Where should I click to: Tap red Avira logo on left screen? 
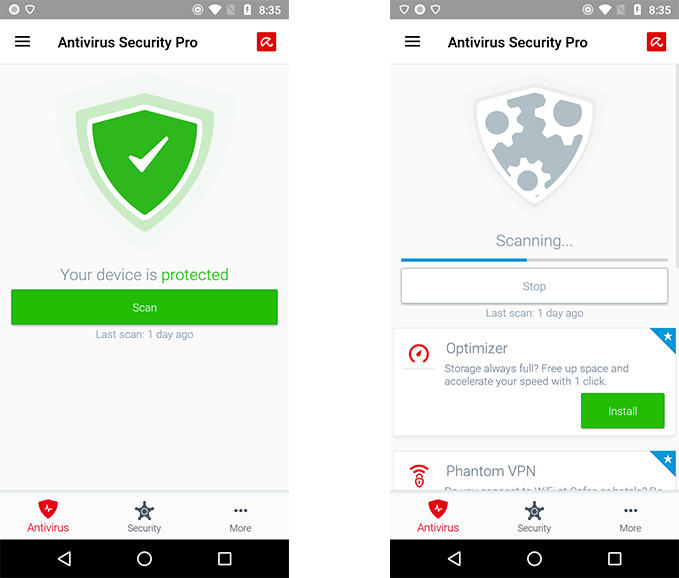(x=266, y=42)
